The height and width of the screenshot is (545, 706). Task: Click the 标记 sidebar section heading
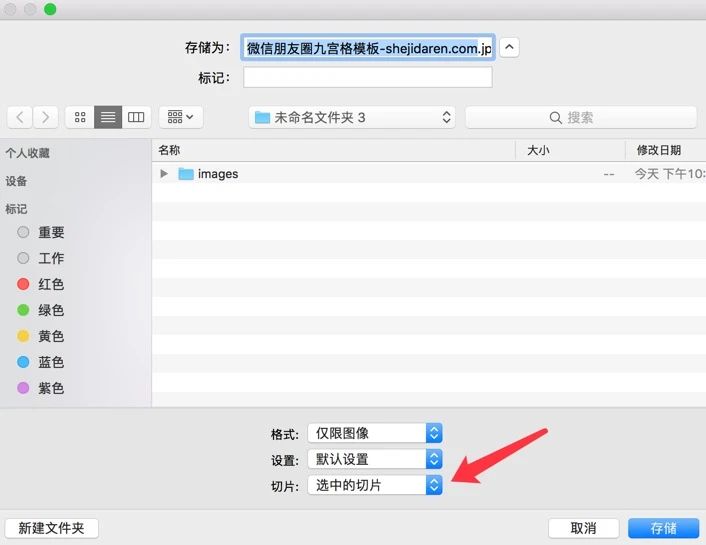coord(16,209)
